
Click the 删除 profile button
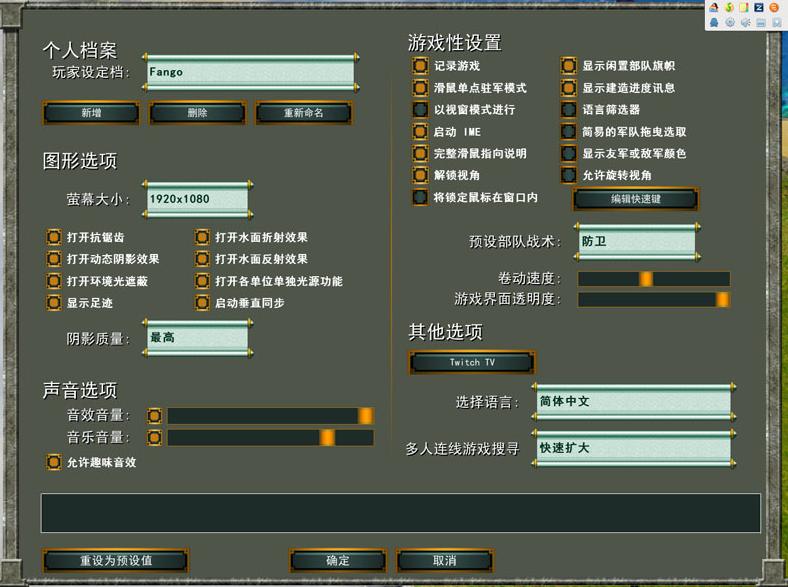(198, 113)
